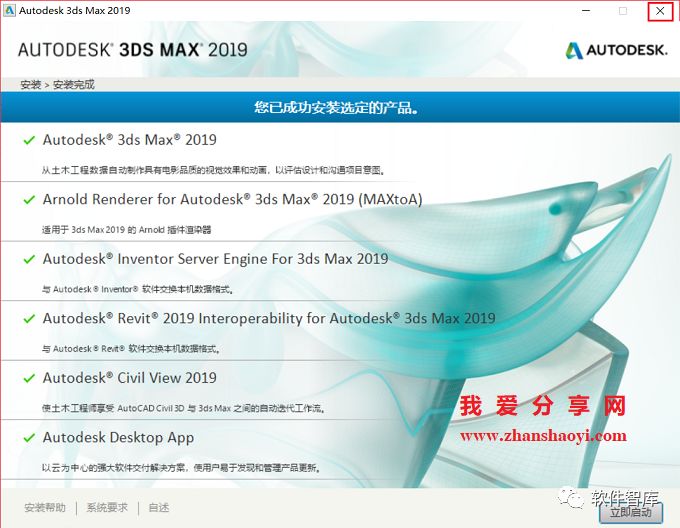Viewport: 680px width, 528px height.
Task: Click the checkmark beside Inventor Server Engine
Action: tap(29, 259)
